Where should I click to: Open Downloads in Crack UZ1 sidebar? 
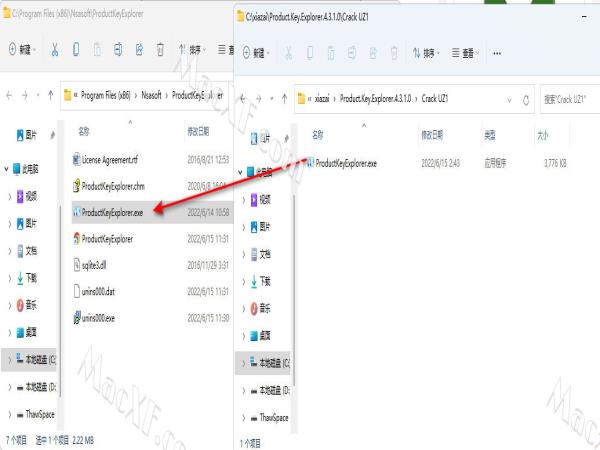pyautogui.click(x=261, y=282)
